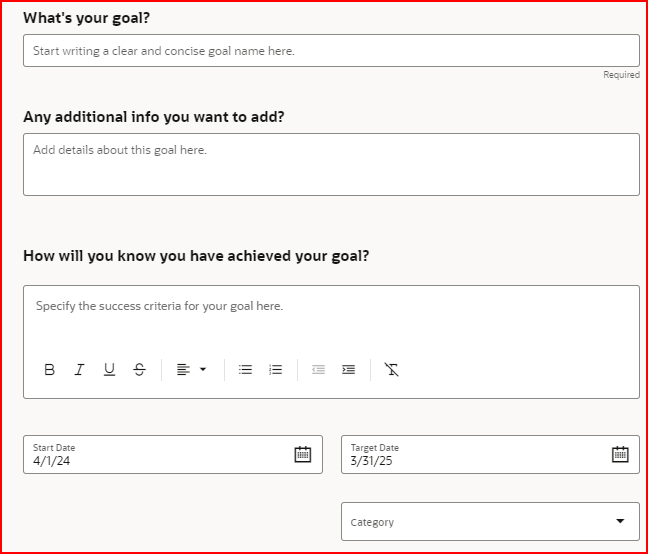Apply Italic formatting to success criteria

79,369
